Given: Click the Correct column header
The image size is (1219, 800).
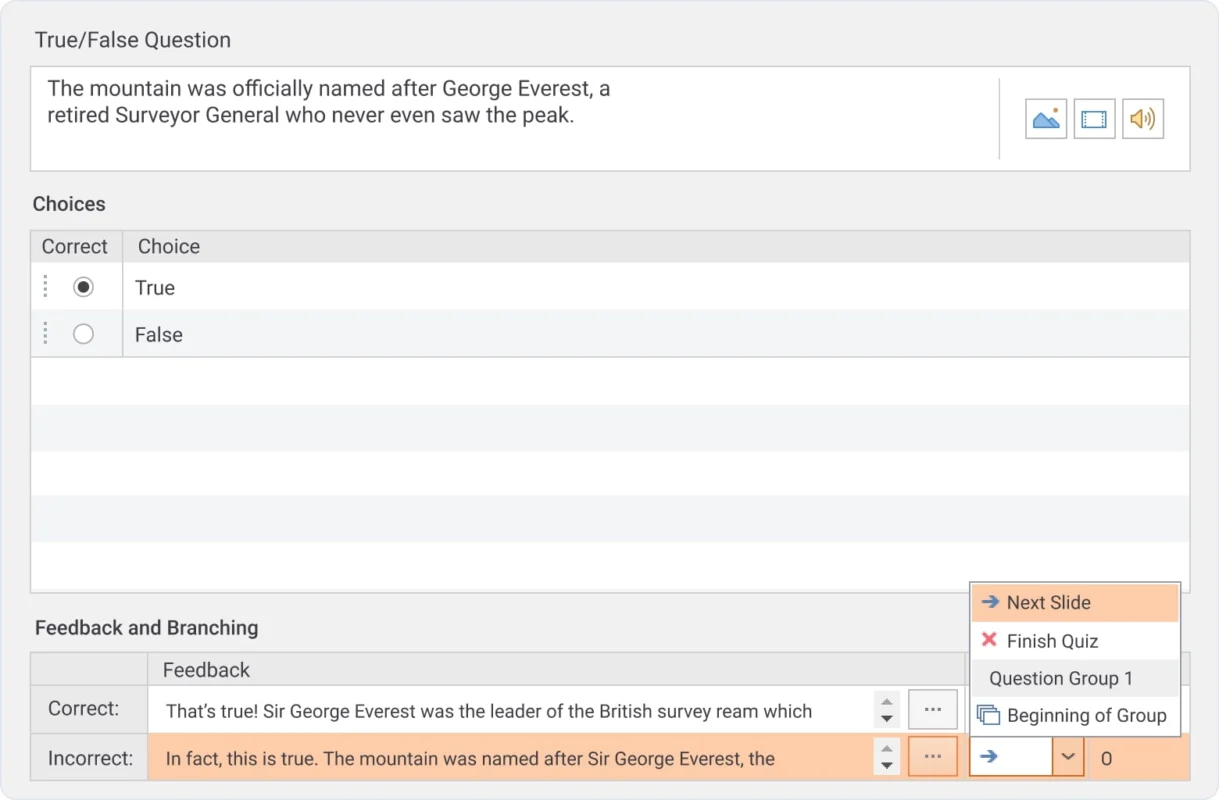Looking at the screenshot, I should (75, 246).
